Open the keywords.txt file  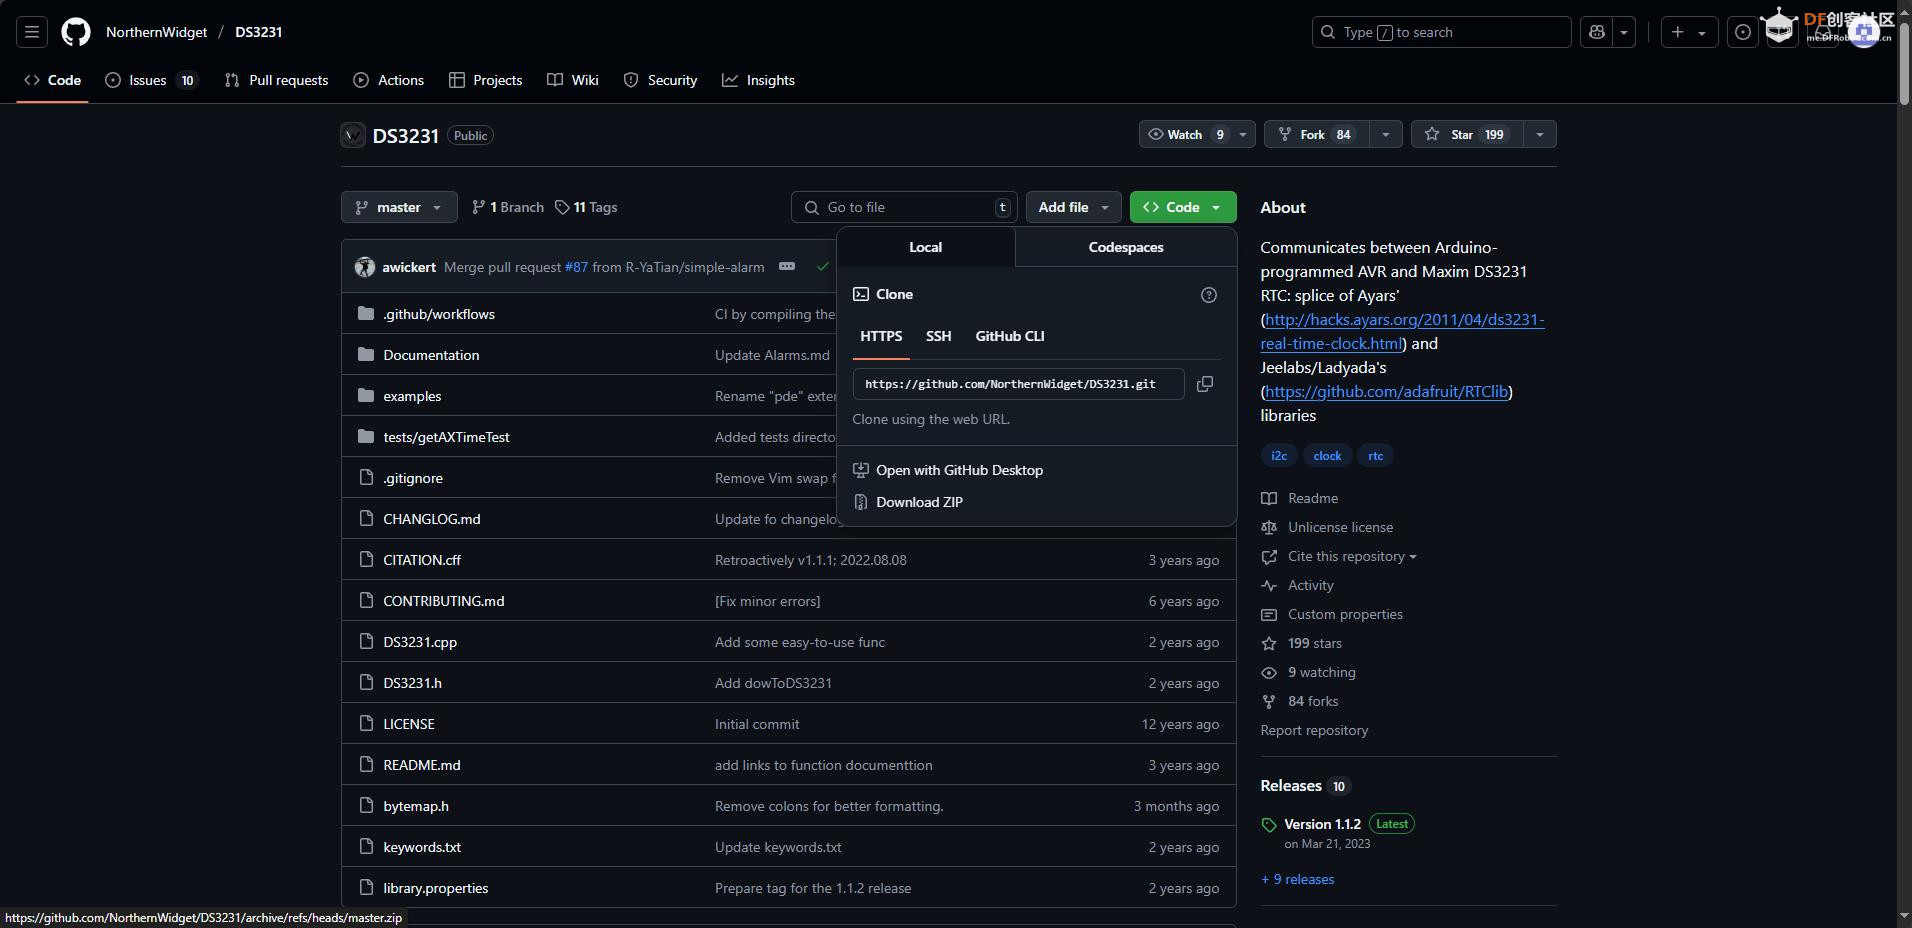pyautogui.click(x=422, y=847)
